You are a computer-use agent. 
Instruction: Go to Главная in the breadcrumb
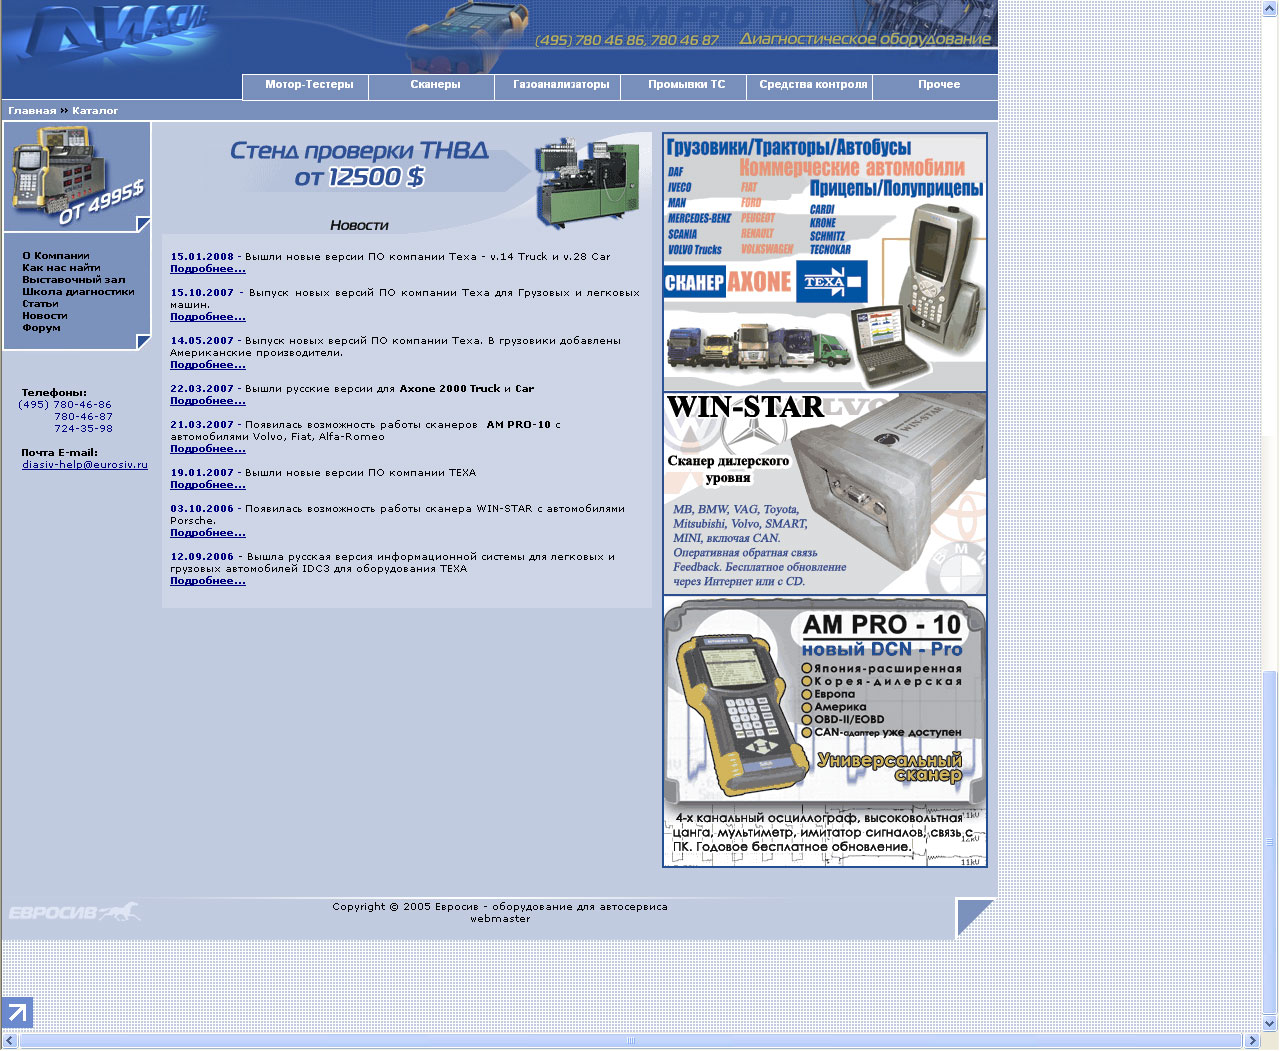[x=32, y=111]
